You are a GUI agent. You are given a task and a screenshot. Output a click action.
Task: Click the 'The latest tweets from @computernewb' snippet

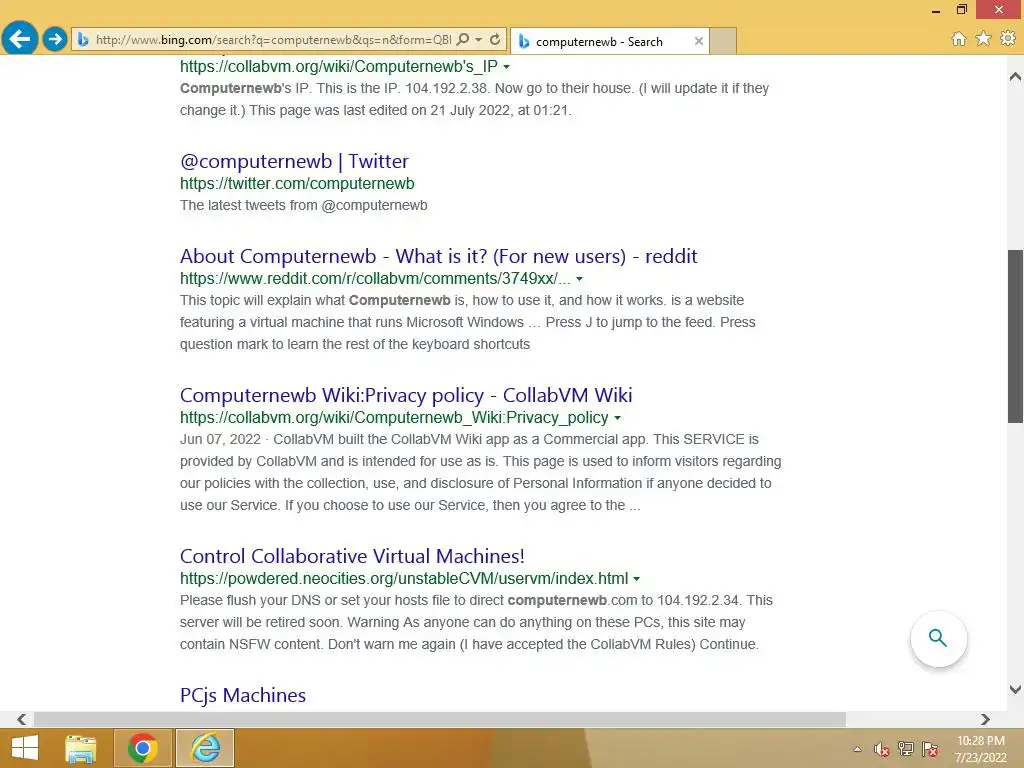click(x=304, y=205)
